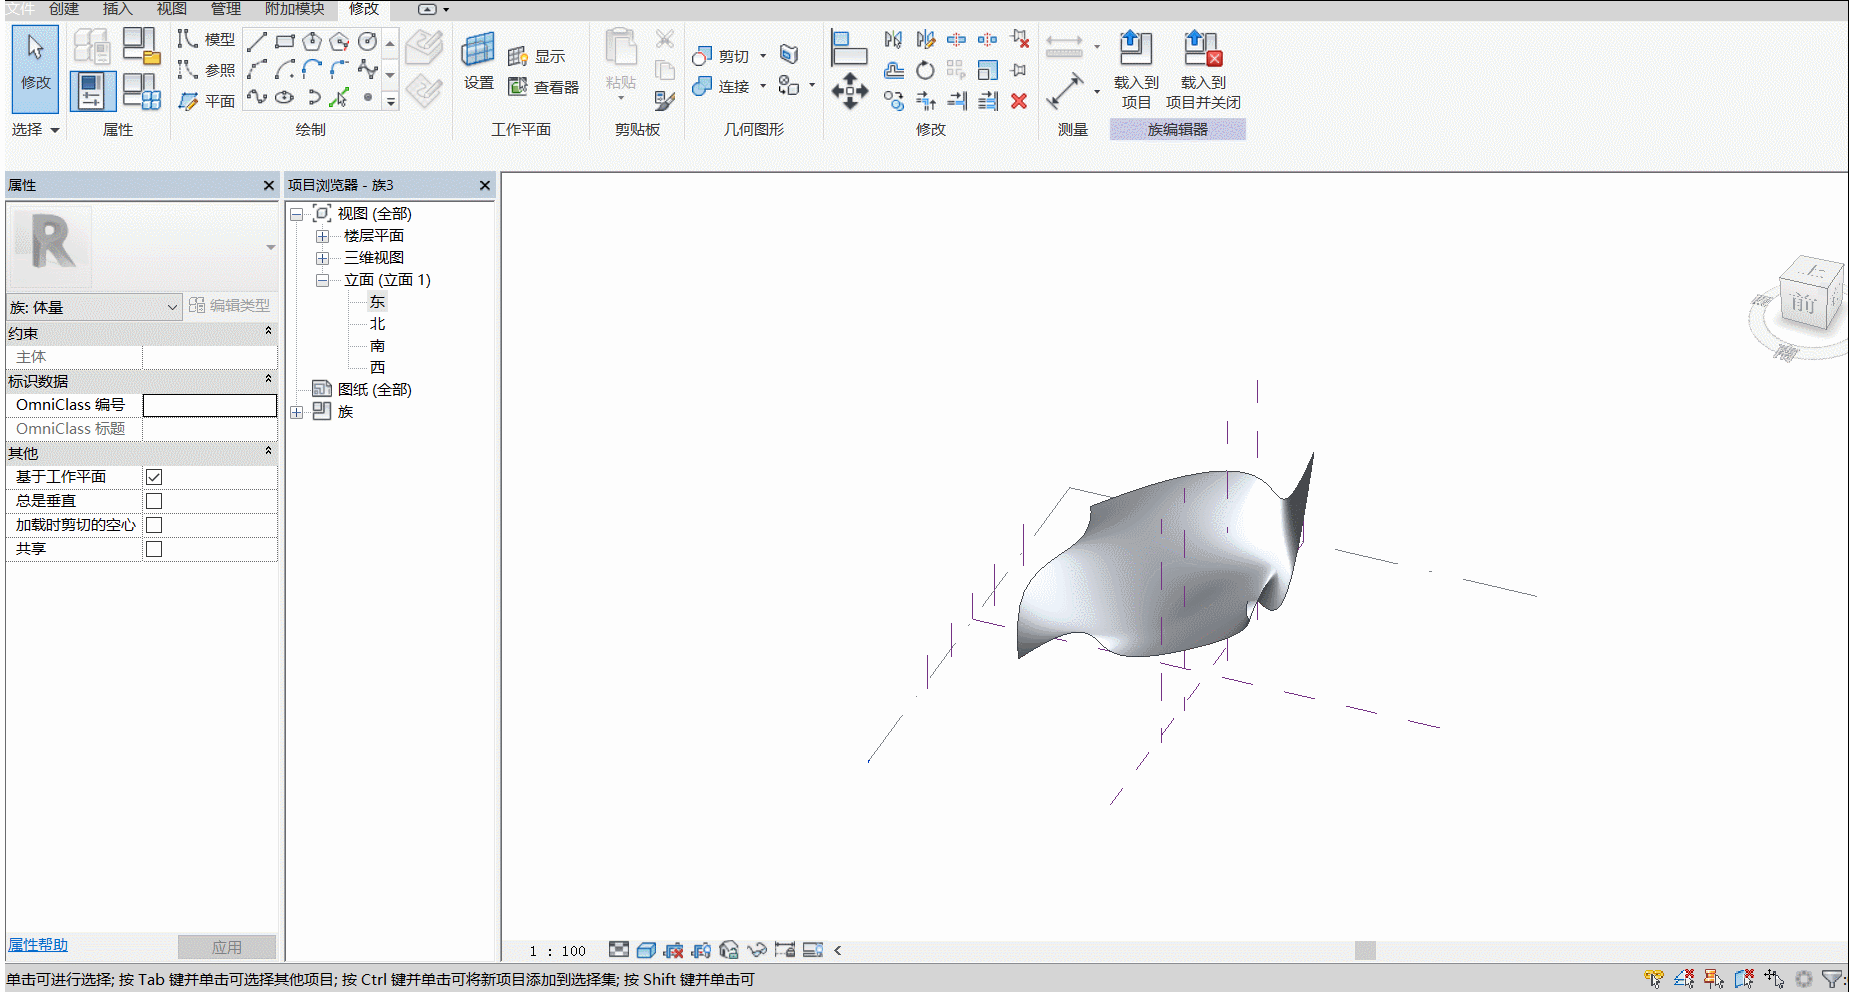Click Load into Project icon
This screenshot has height=992, width=1849.
click(1135, 48)
